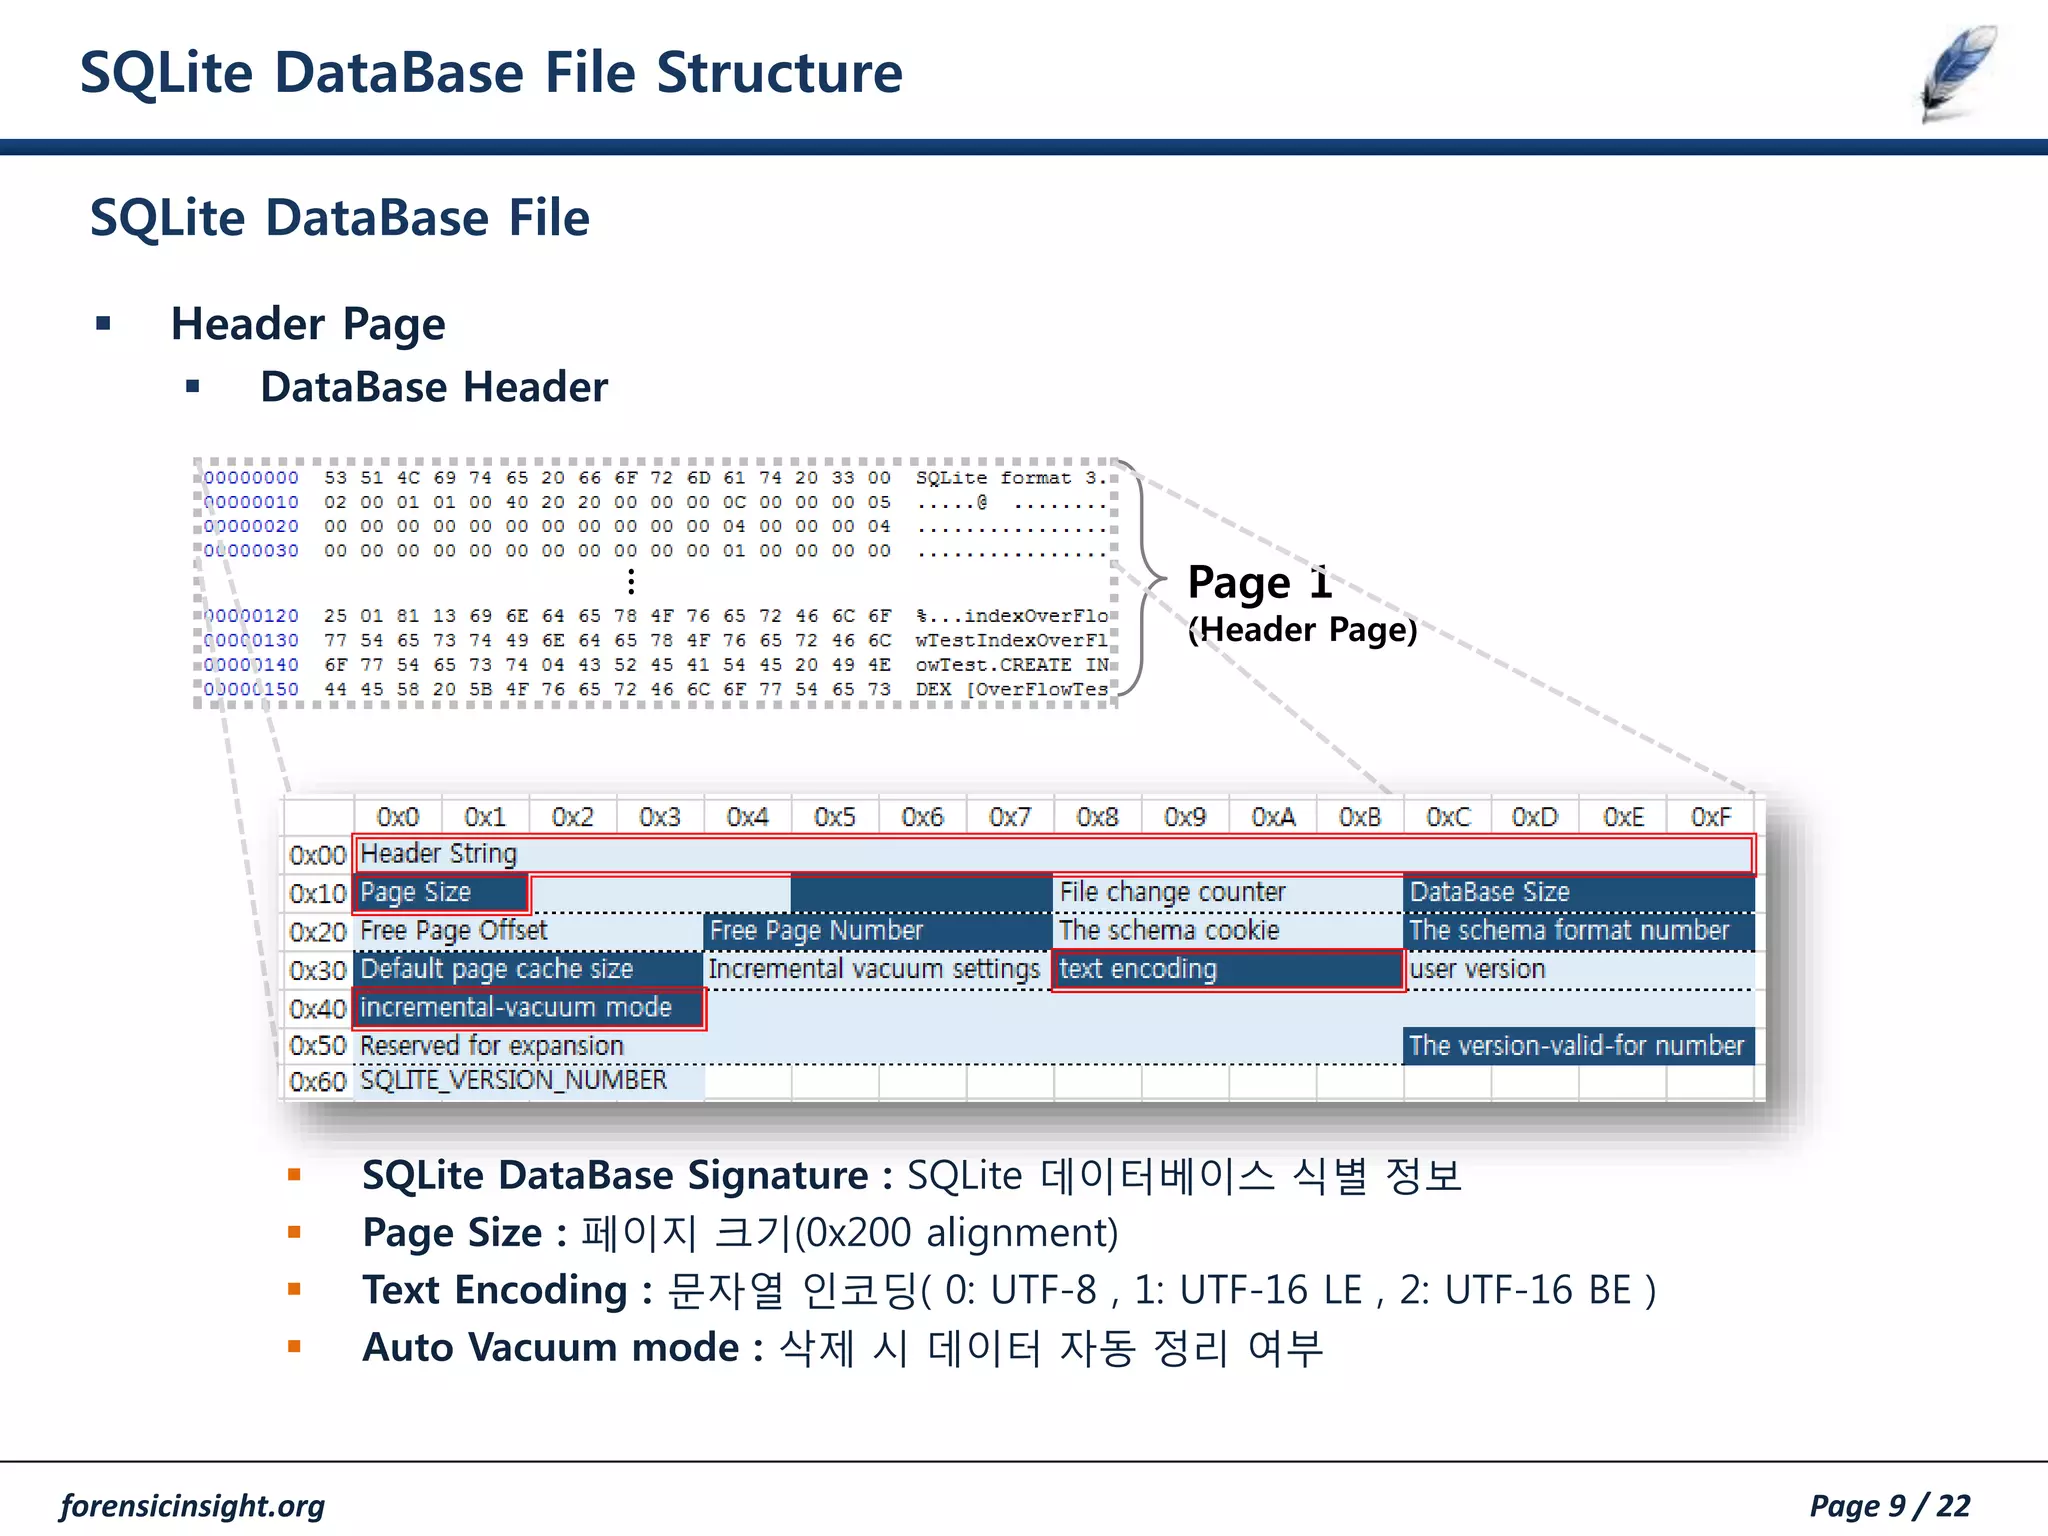
Task: Click the 0x10 row header
Action: (x=317, y=893)
